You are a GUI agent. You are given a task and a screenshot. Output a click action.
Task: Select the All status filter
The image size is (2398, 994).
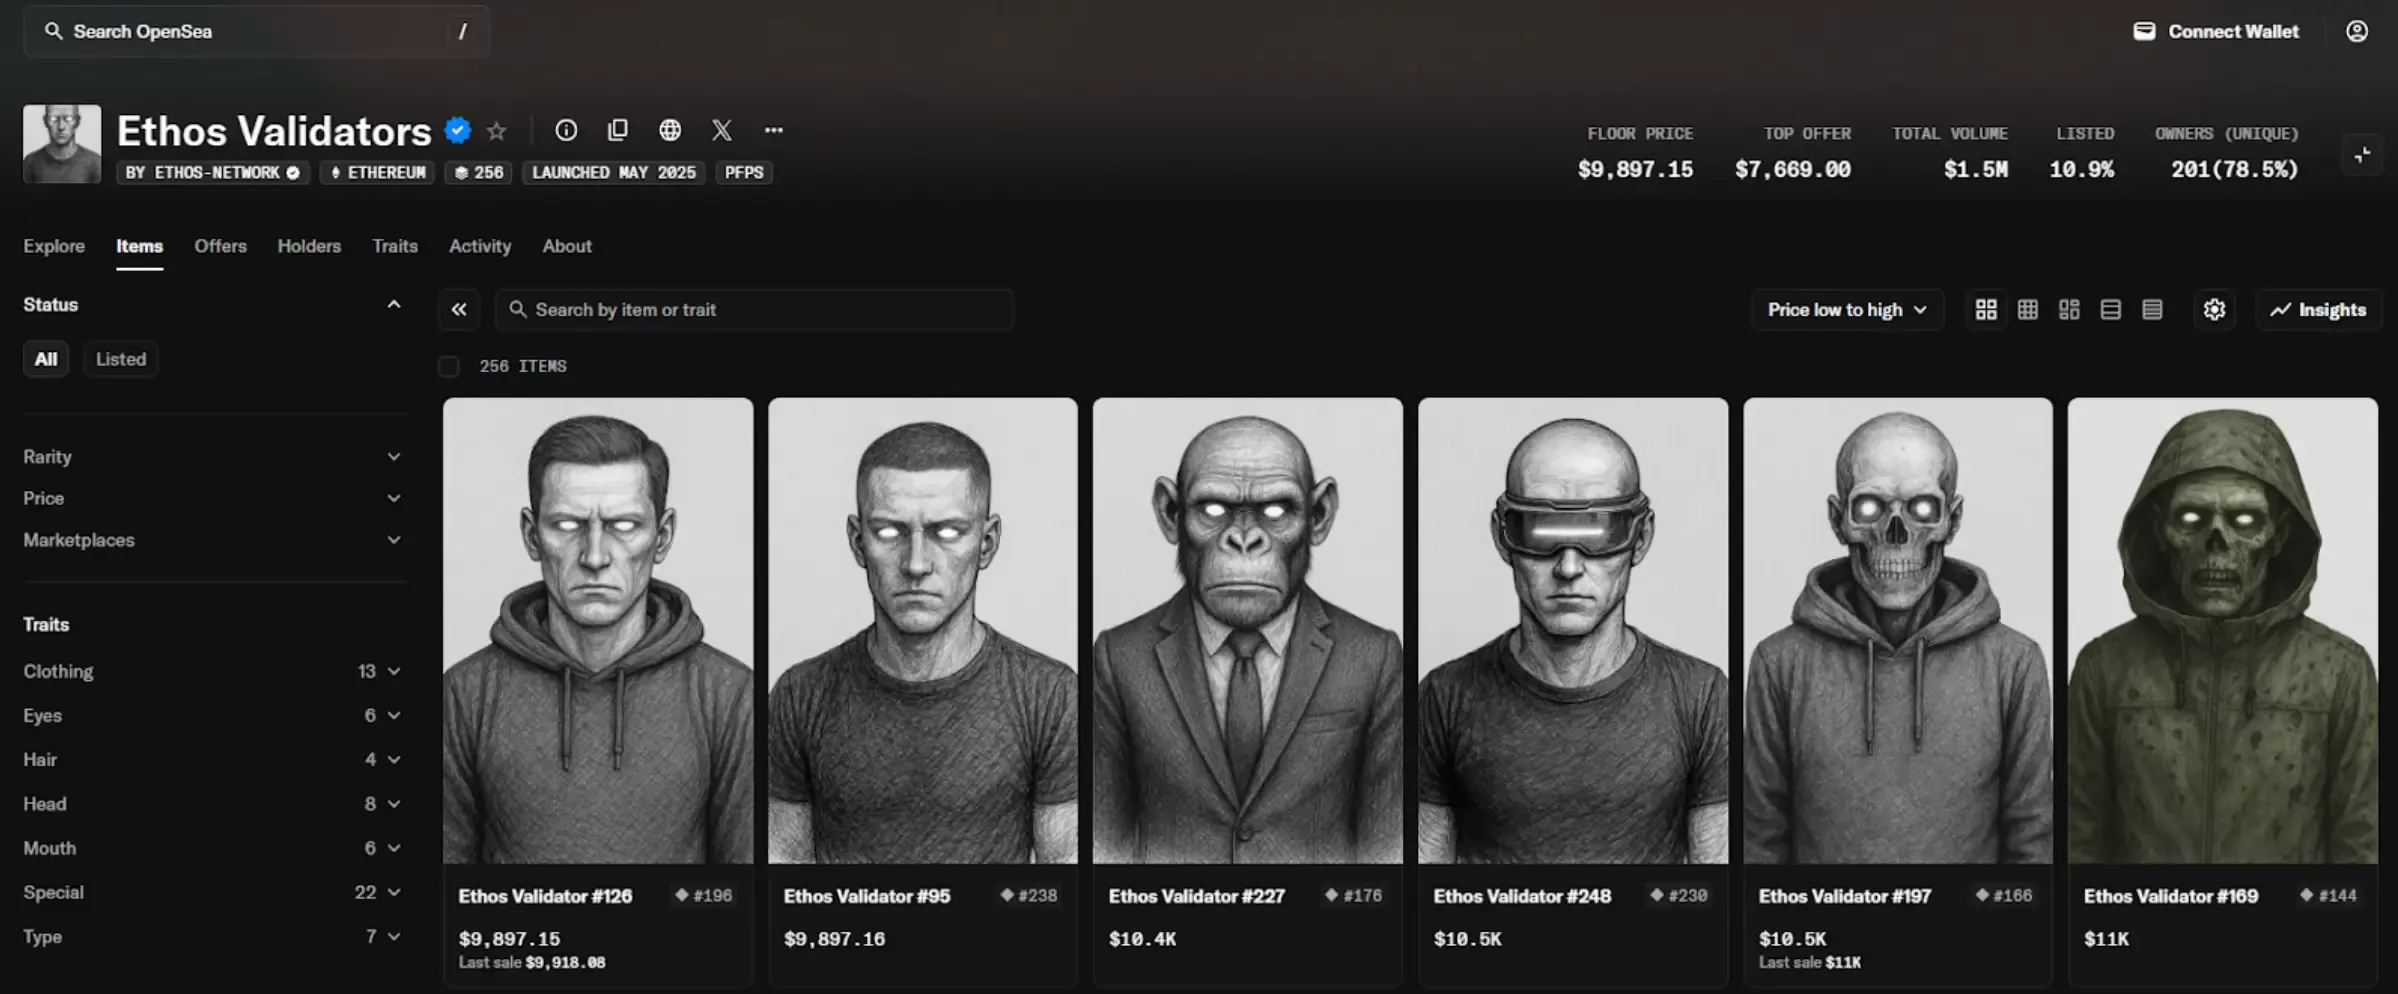[46, 359]
